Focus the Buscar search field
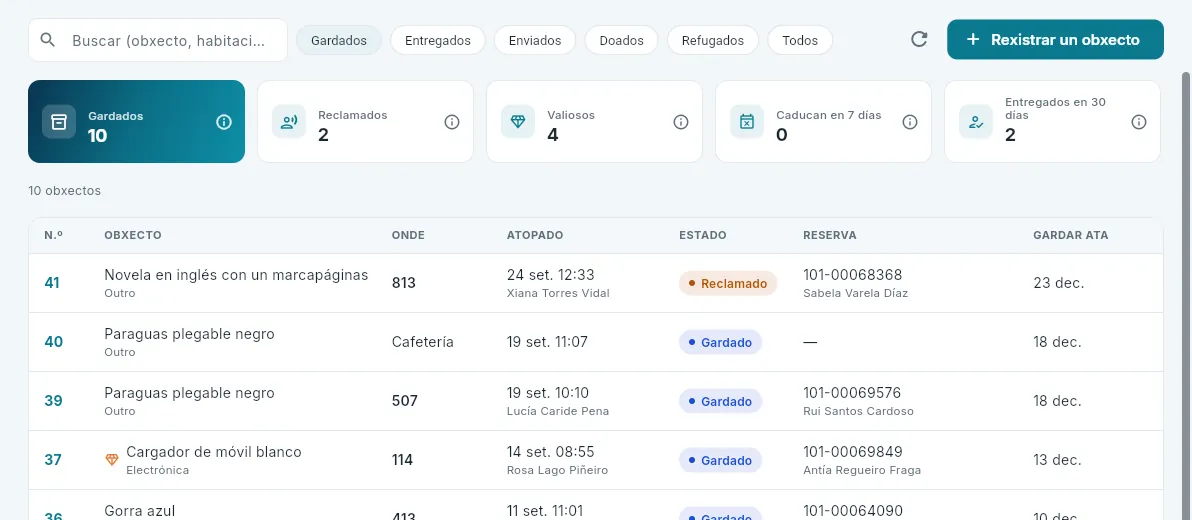Screen dimensions: 1192x520 (x=158, y=40)
